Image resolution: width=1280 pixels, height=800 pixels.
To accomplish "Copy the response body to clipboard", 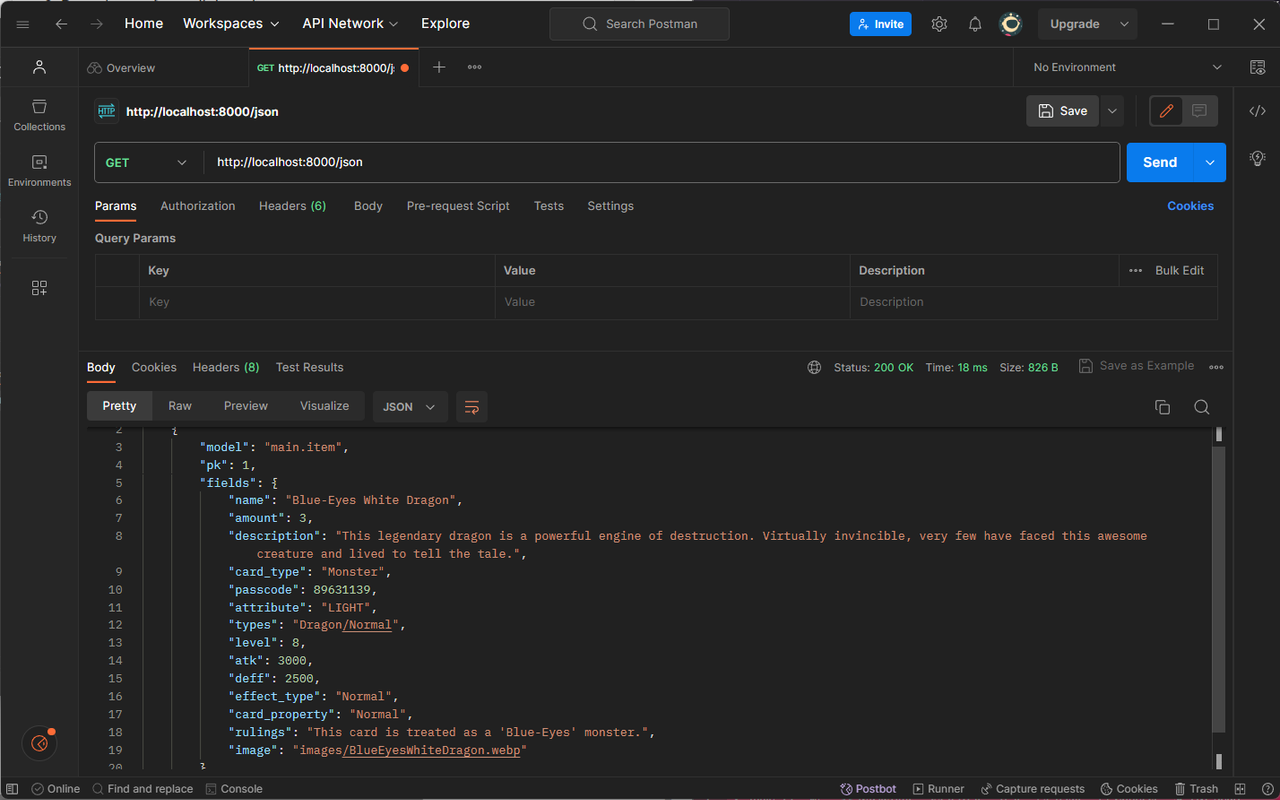I will click(1162, 407).
